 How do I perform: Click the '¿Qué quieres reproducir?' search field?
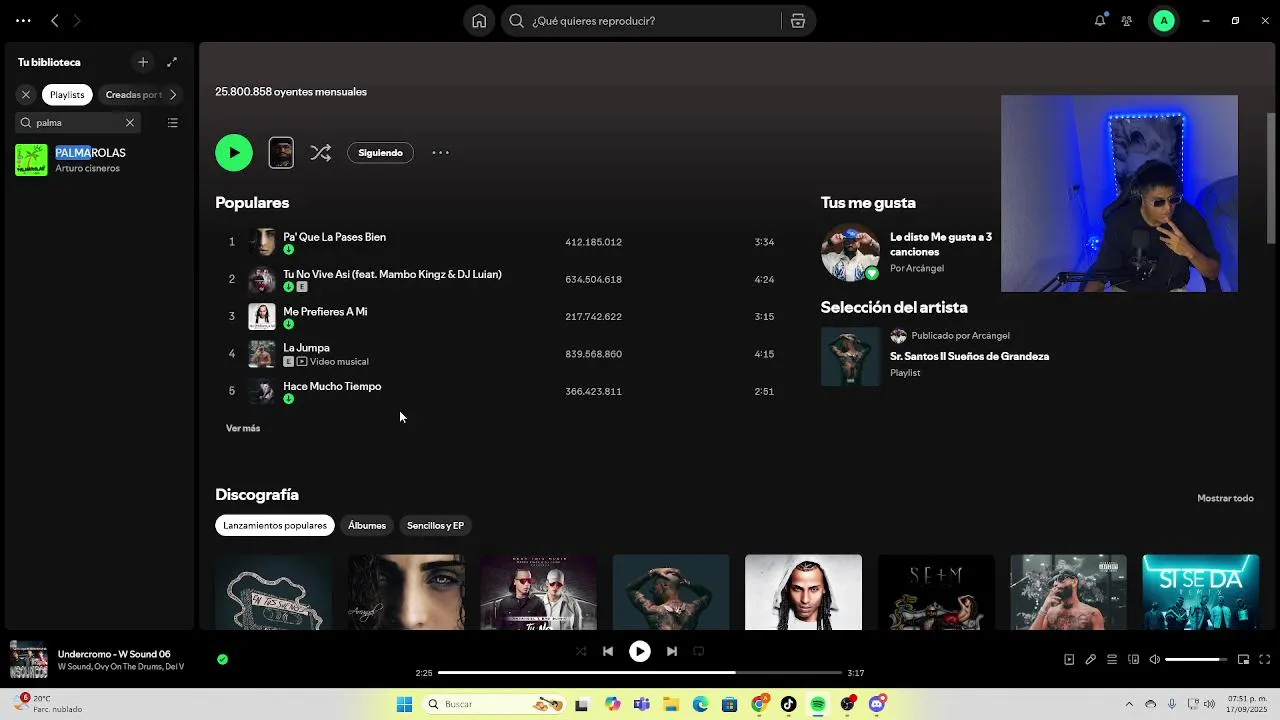click(640, 21)
